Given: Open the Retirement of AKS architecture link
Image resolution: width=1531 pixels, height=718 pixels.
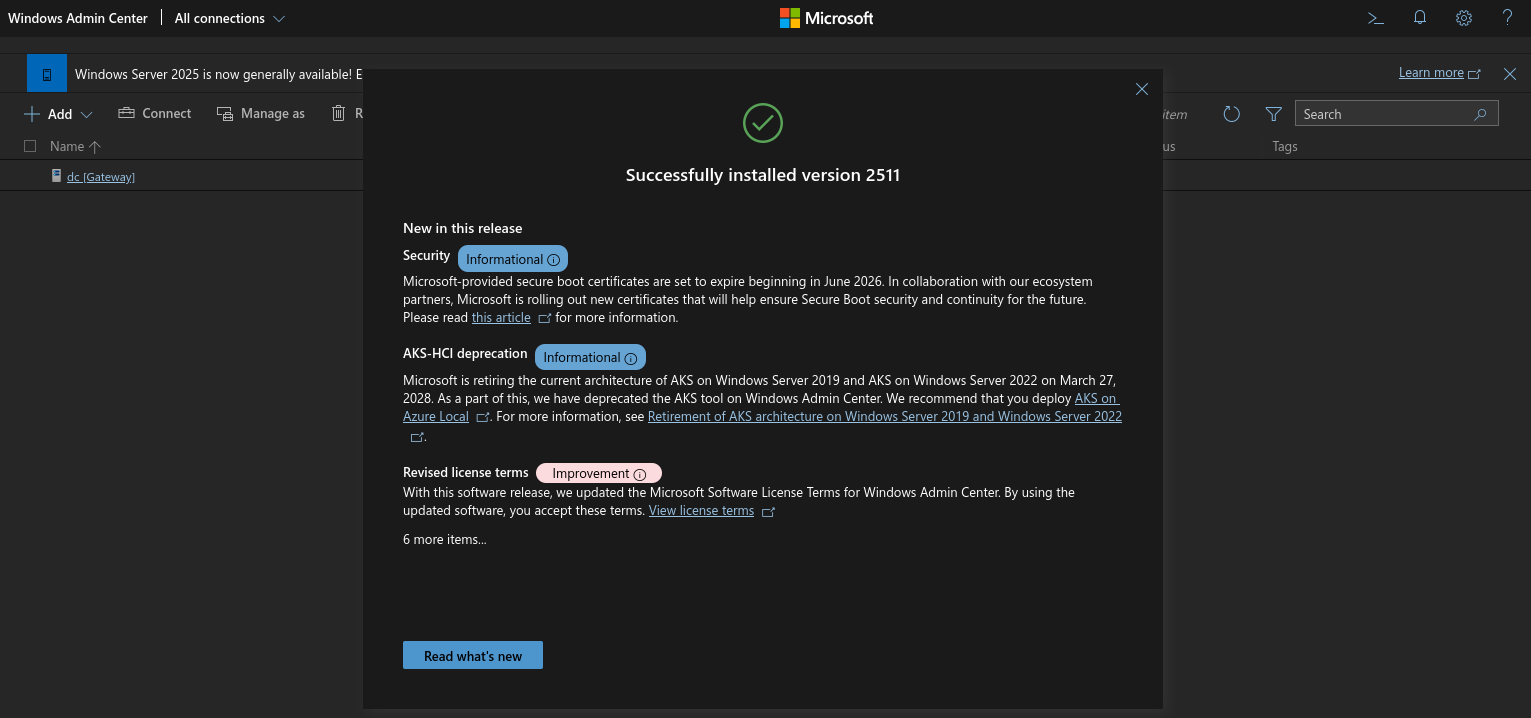Looking at the screenshot, I should pyautogui.click(x=885, y=416).
